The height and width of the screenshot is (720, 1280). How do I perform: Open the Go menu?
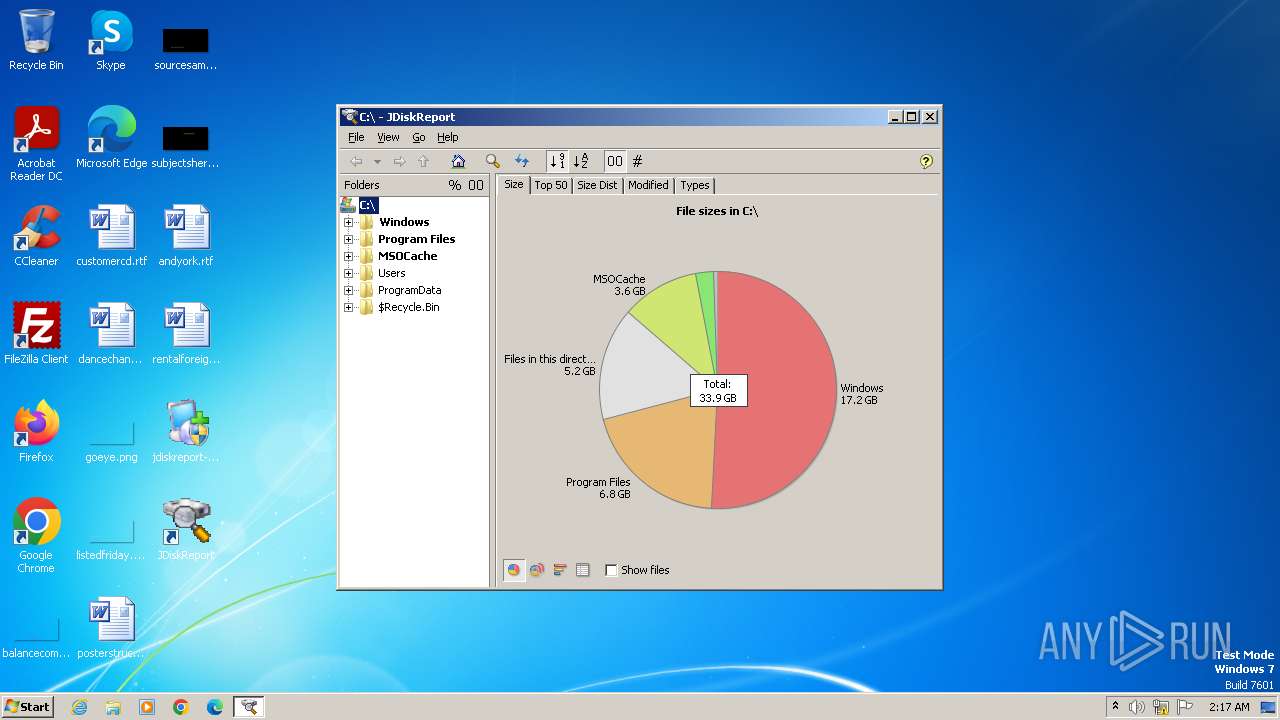[419, 137]
